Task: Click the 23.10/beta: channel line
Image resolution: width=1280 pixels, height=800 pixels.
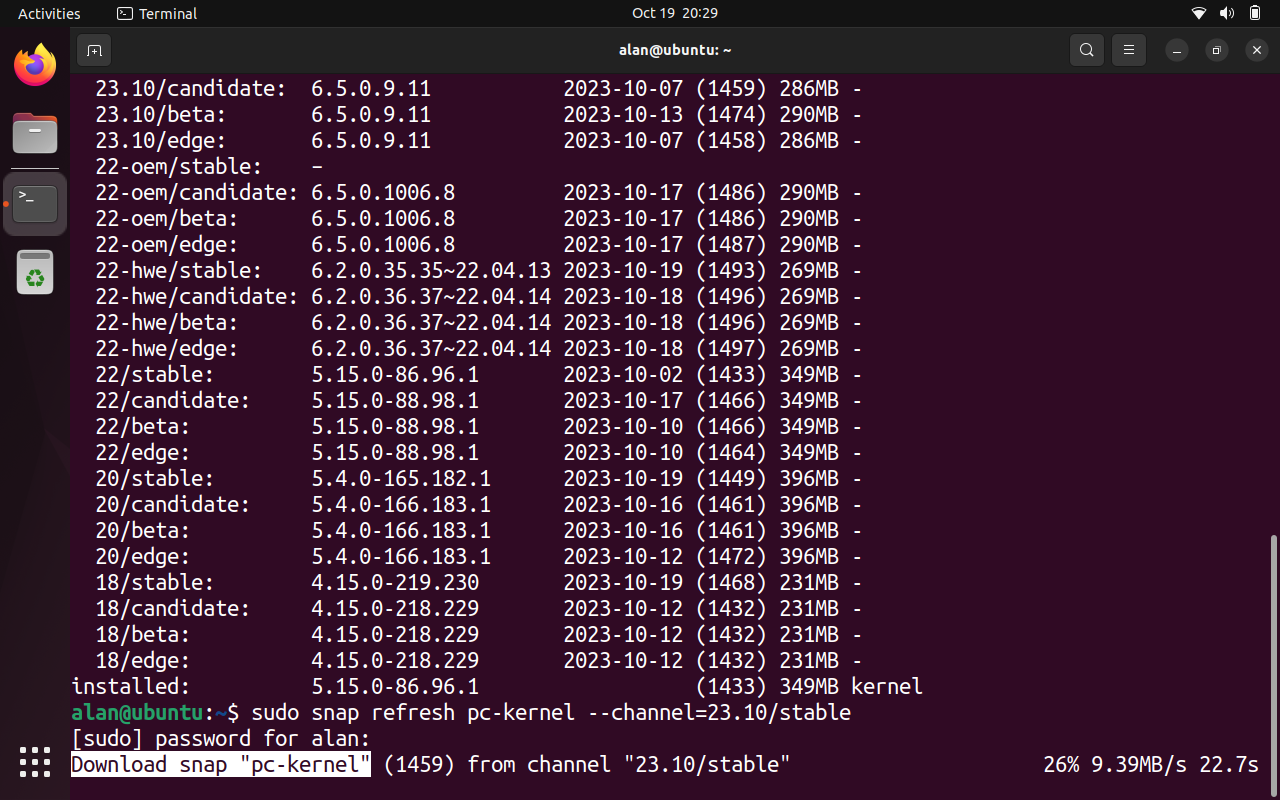Action: (x=478, y=115)
